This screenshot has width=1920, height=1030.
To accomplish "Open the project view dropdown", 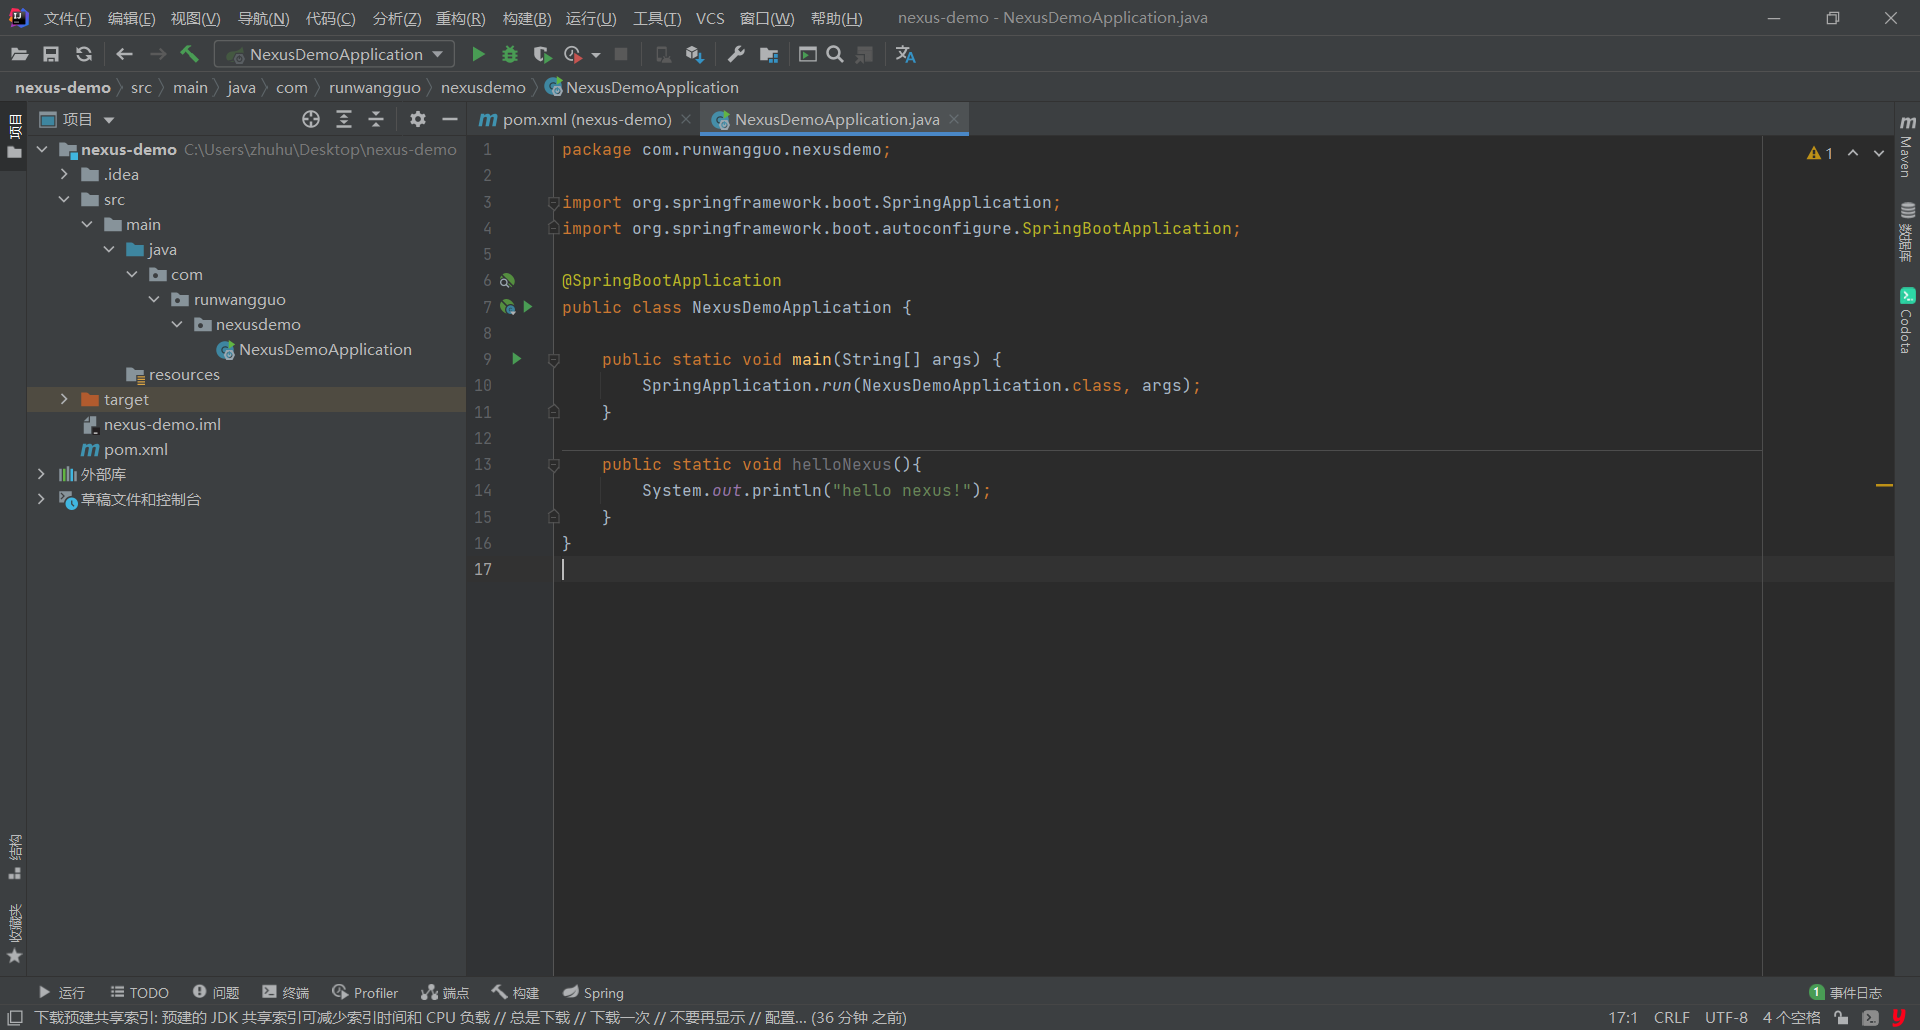I will 109,120.
